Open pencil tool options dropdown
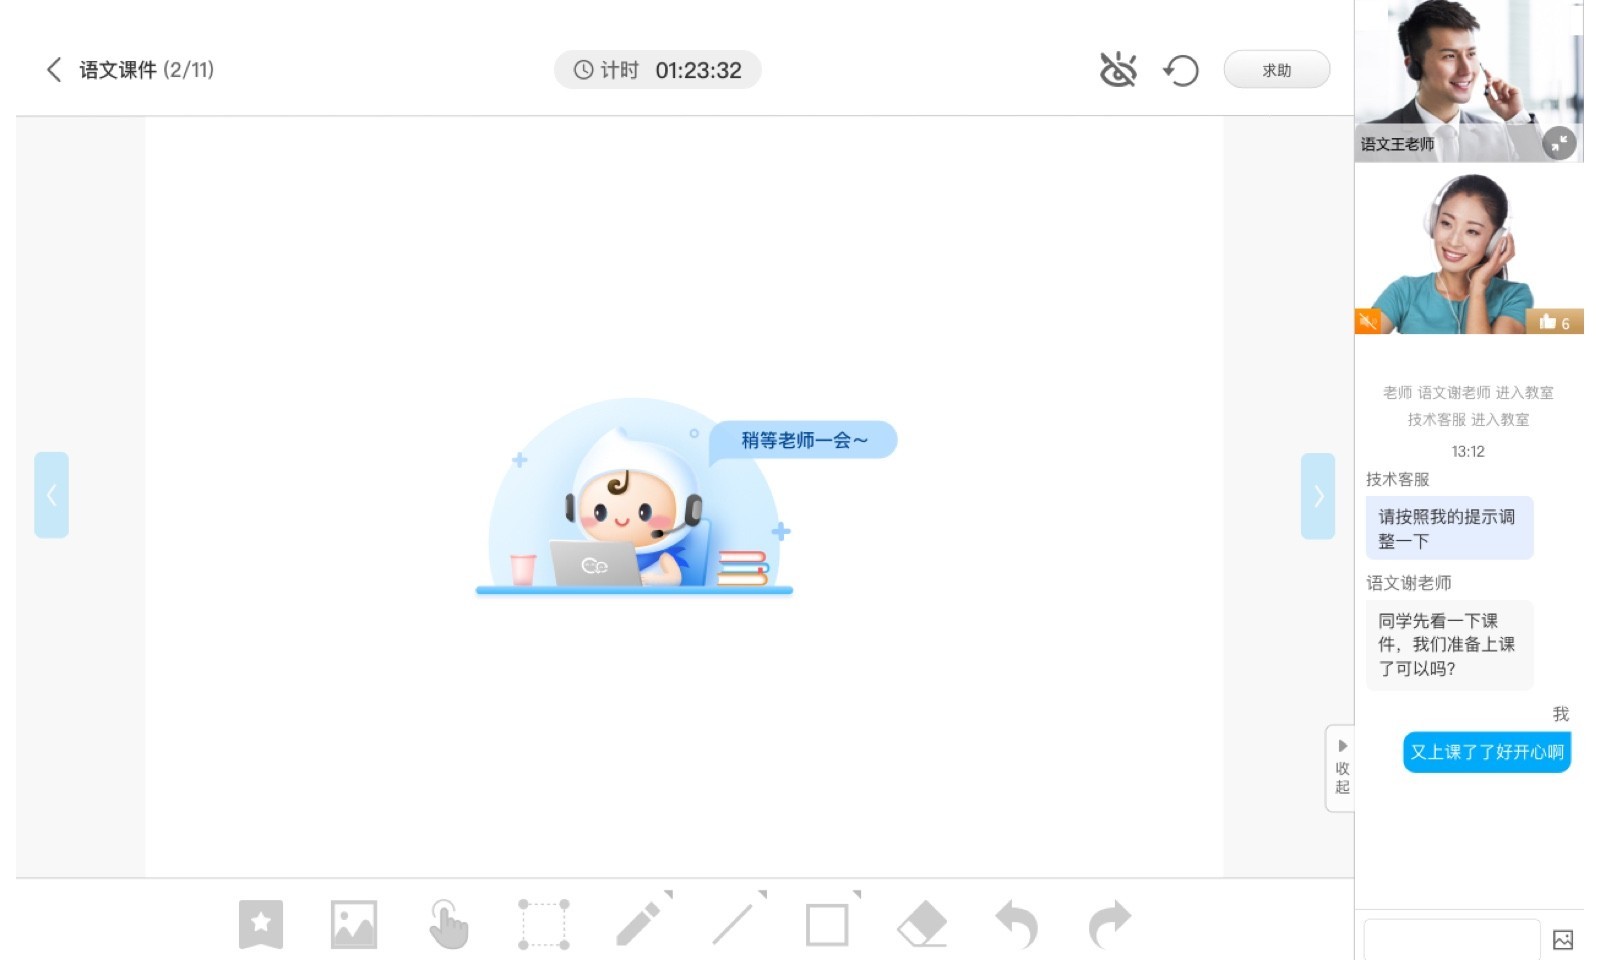This screenshot has height=960, width=1600. coord(668,894)
